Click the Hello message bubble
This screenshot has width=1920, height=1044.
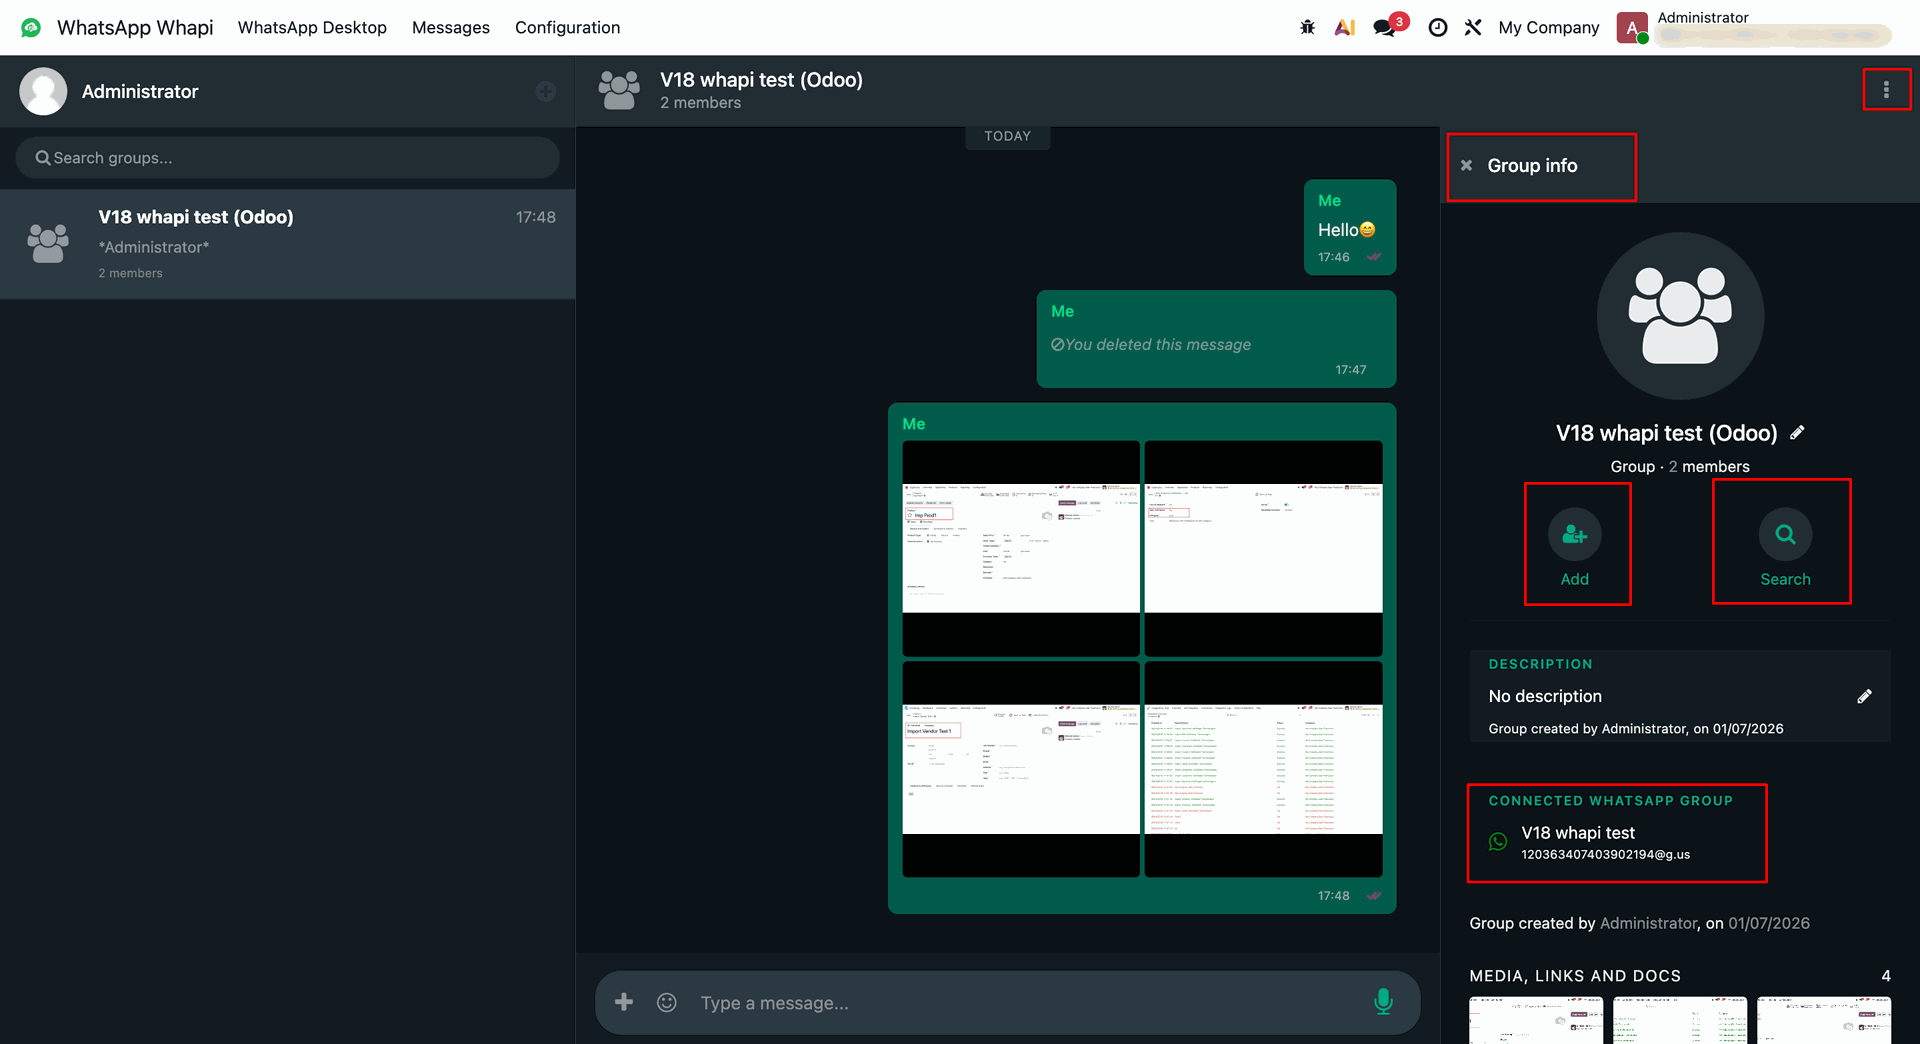(x=1350, y=227)
